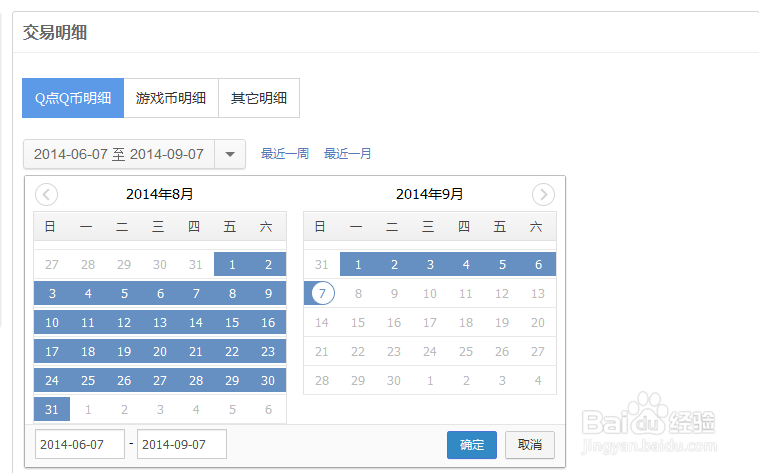Click the 最近一月 link
The image size is (759, 473).
tap(348, 154)
